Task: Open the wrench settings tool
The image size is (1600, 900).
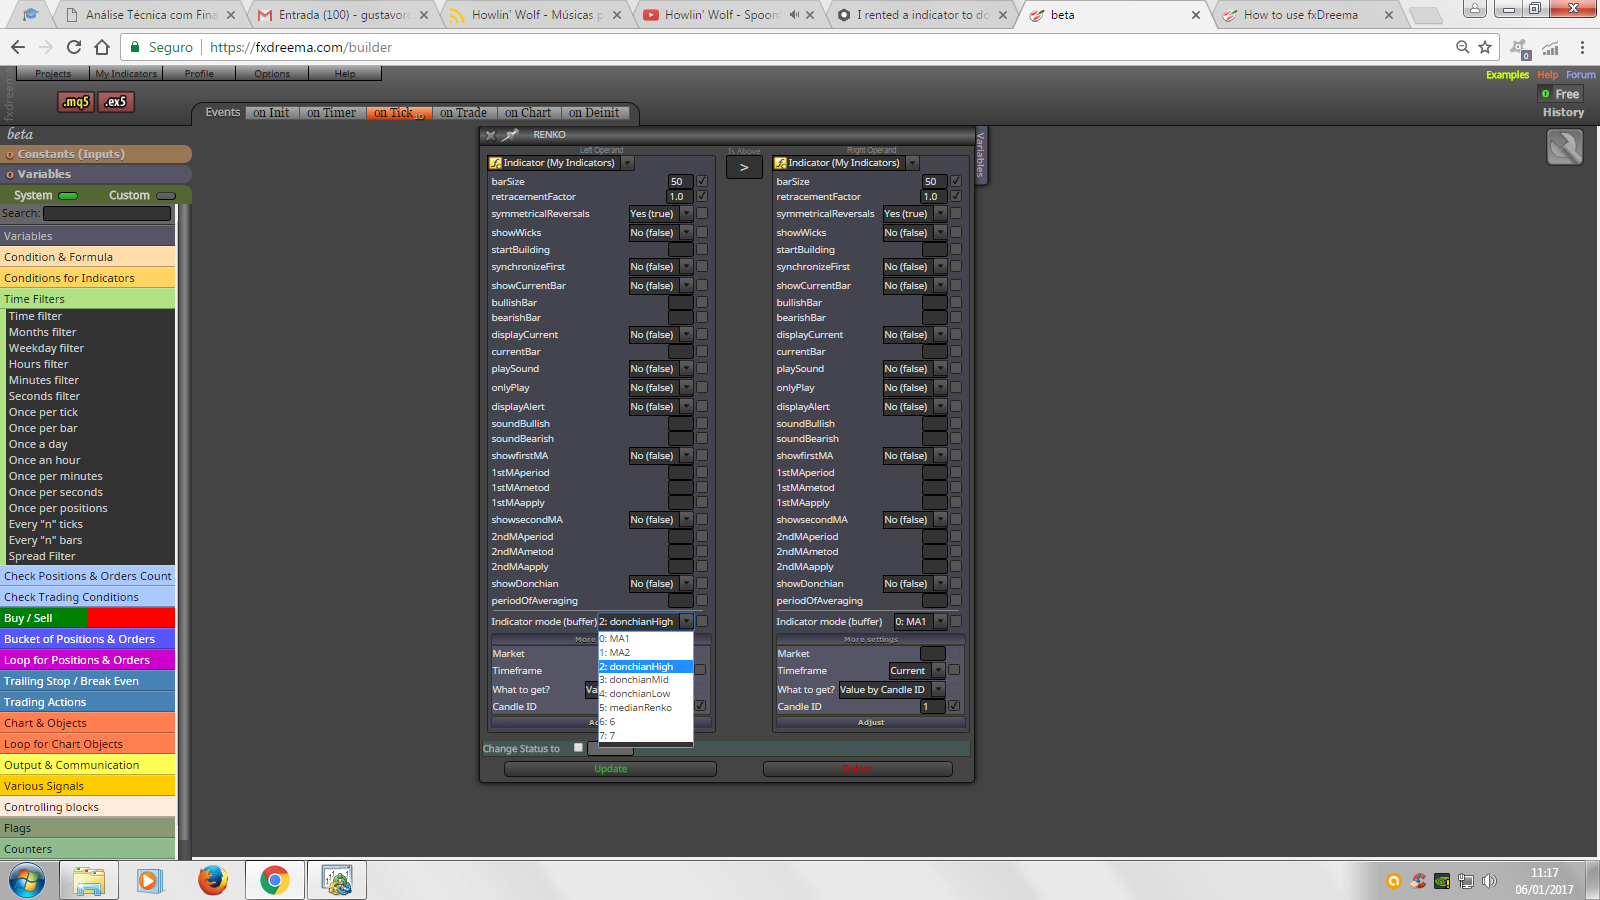Action: (1565, 148)
